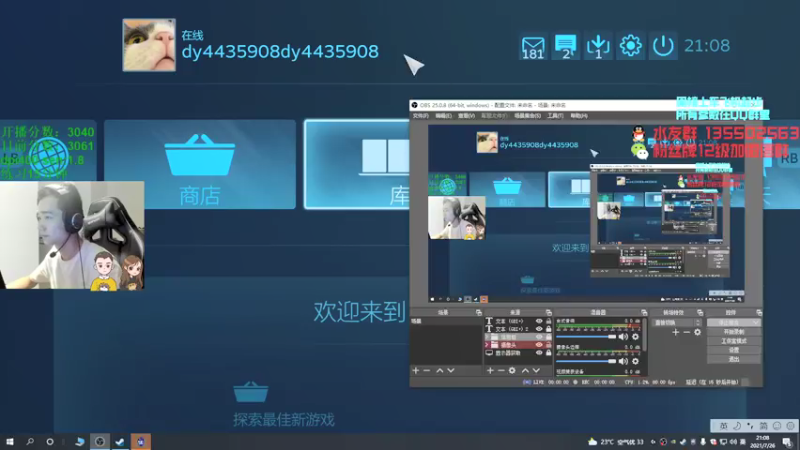This screenshot has width=800, height=450.
Task: Open the cat avatar profile picture
Action: (149, 45)
